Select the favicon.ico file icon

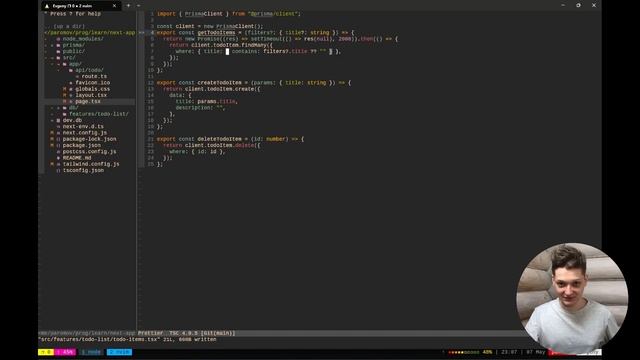click(x=71, y=83)
